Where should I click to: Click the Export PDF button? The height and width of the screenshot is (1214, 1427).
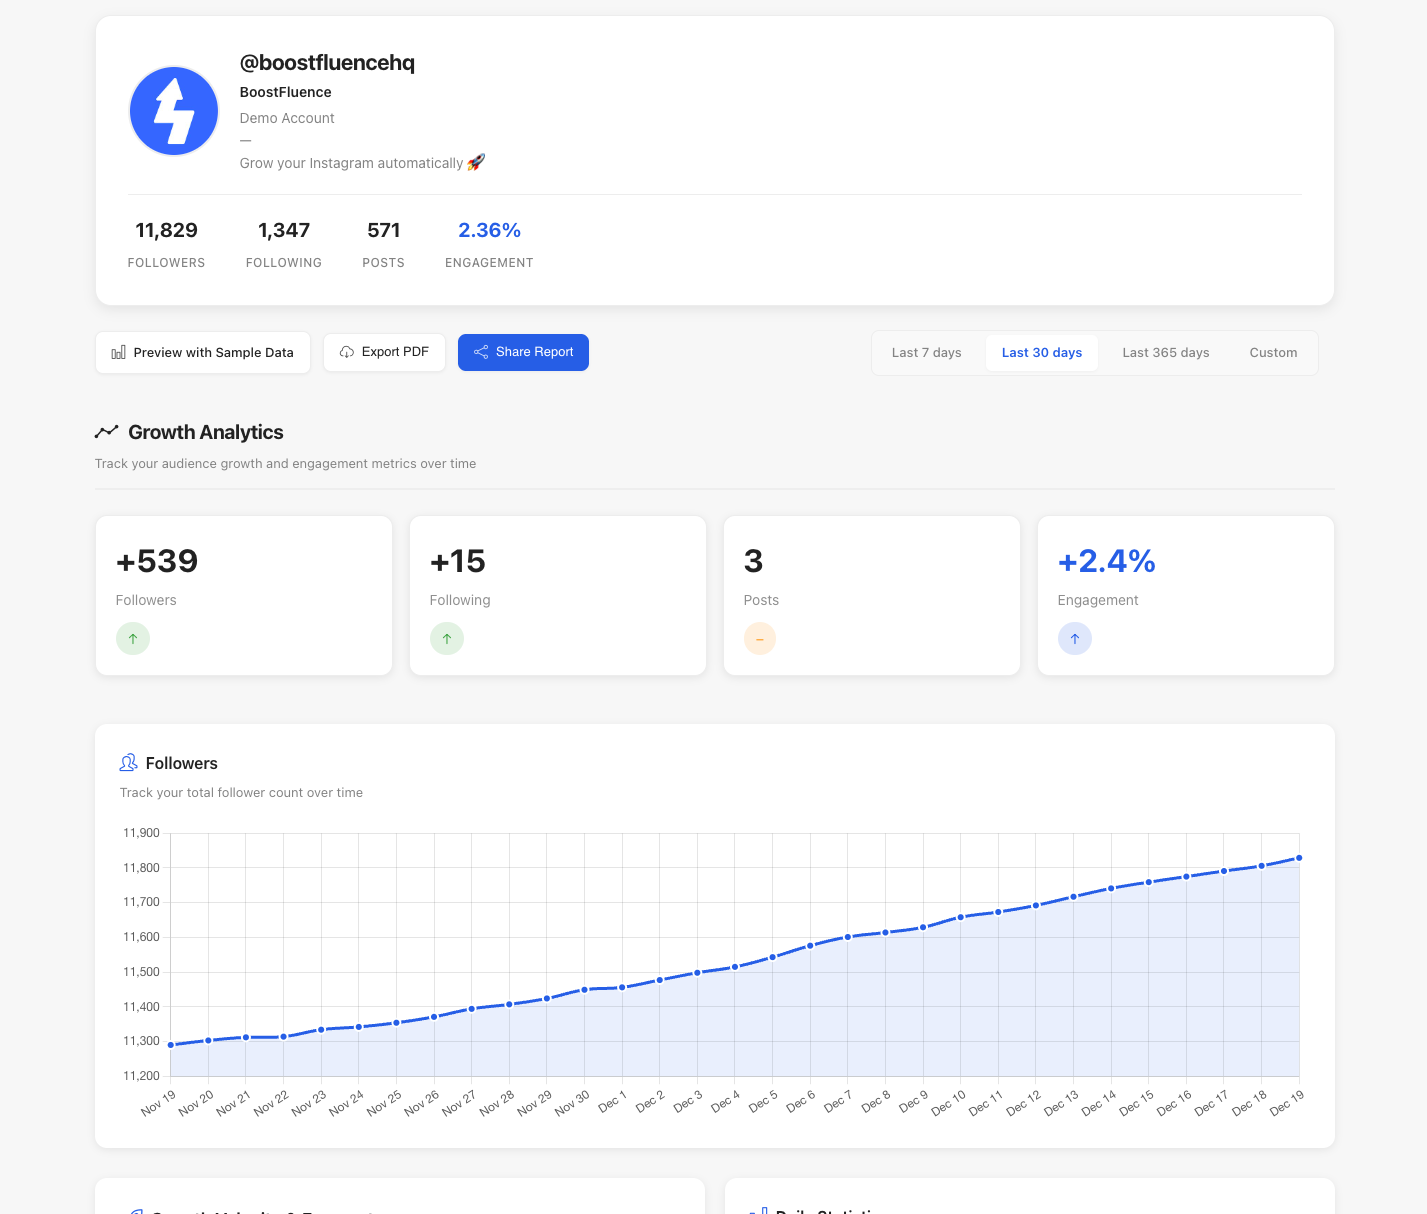click(x=384, y=352)
